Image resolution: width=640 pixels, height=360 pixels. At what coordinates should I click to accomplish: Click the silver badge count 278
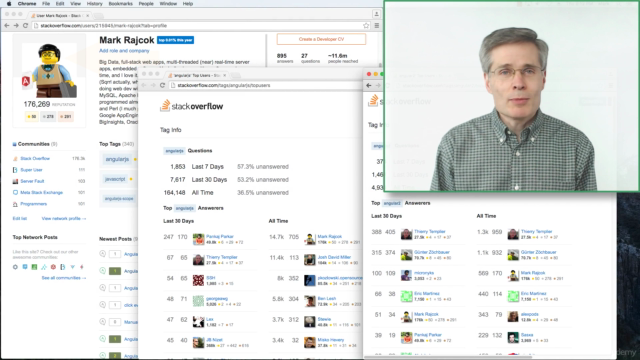(x=49, y=117)
